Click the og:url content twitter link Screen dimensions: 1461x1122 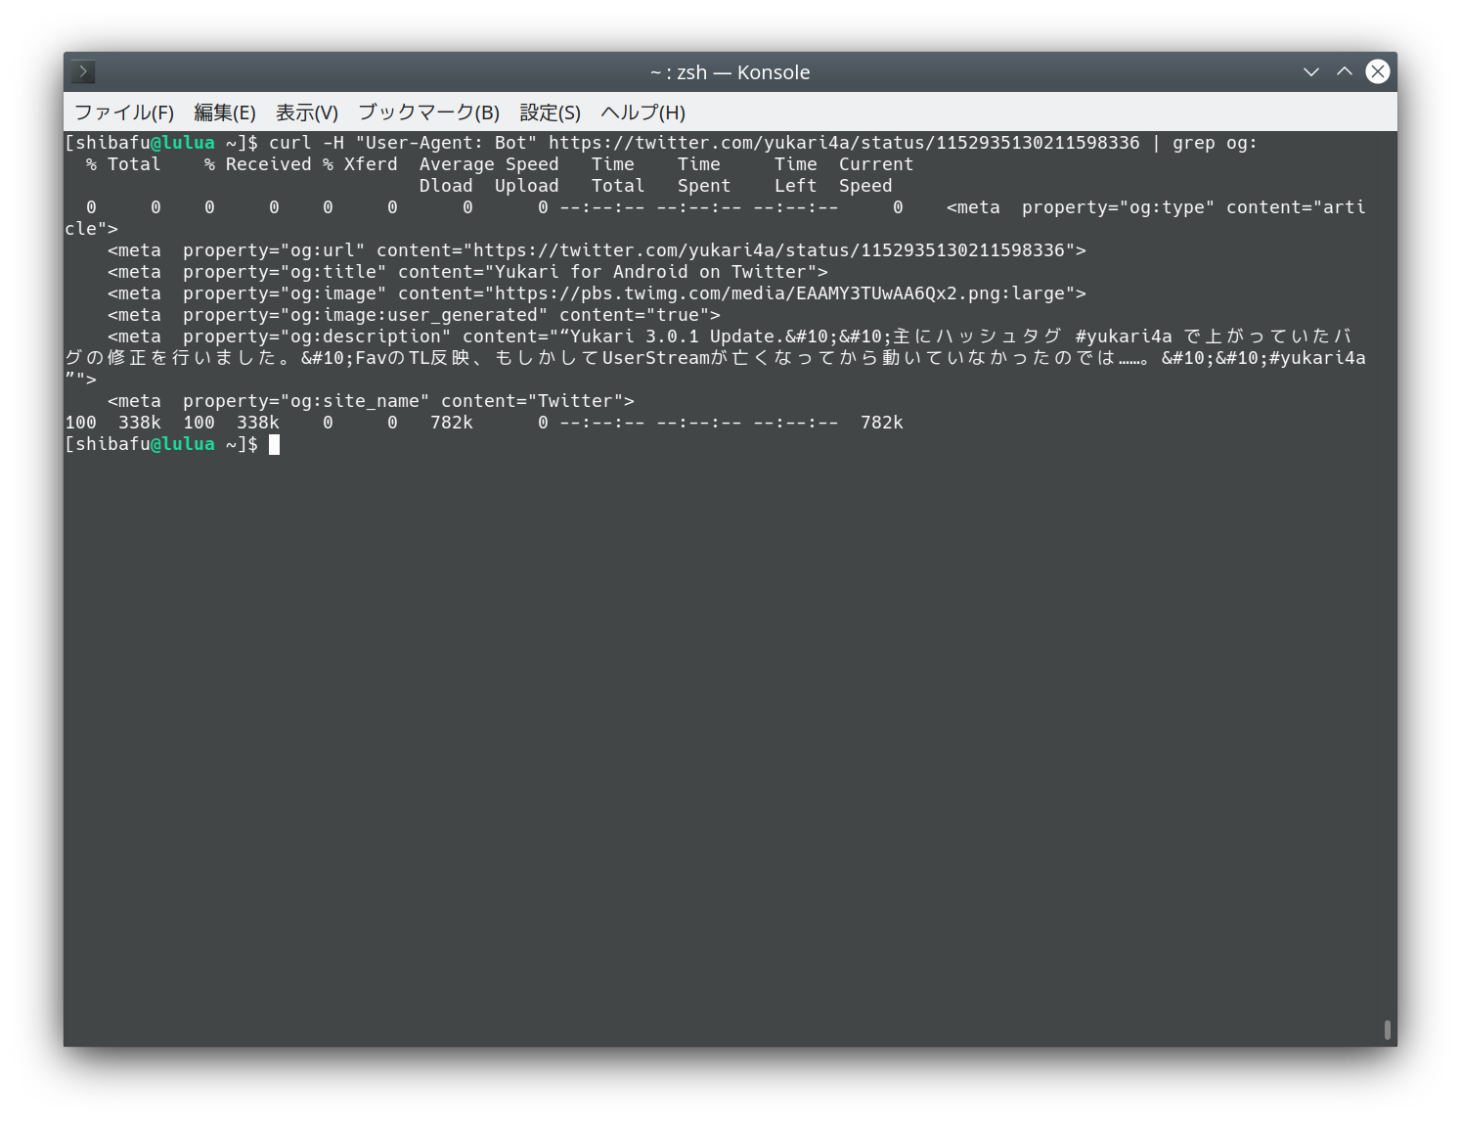point(768,250)
